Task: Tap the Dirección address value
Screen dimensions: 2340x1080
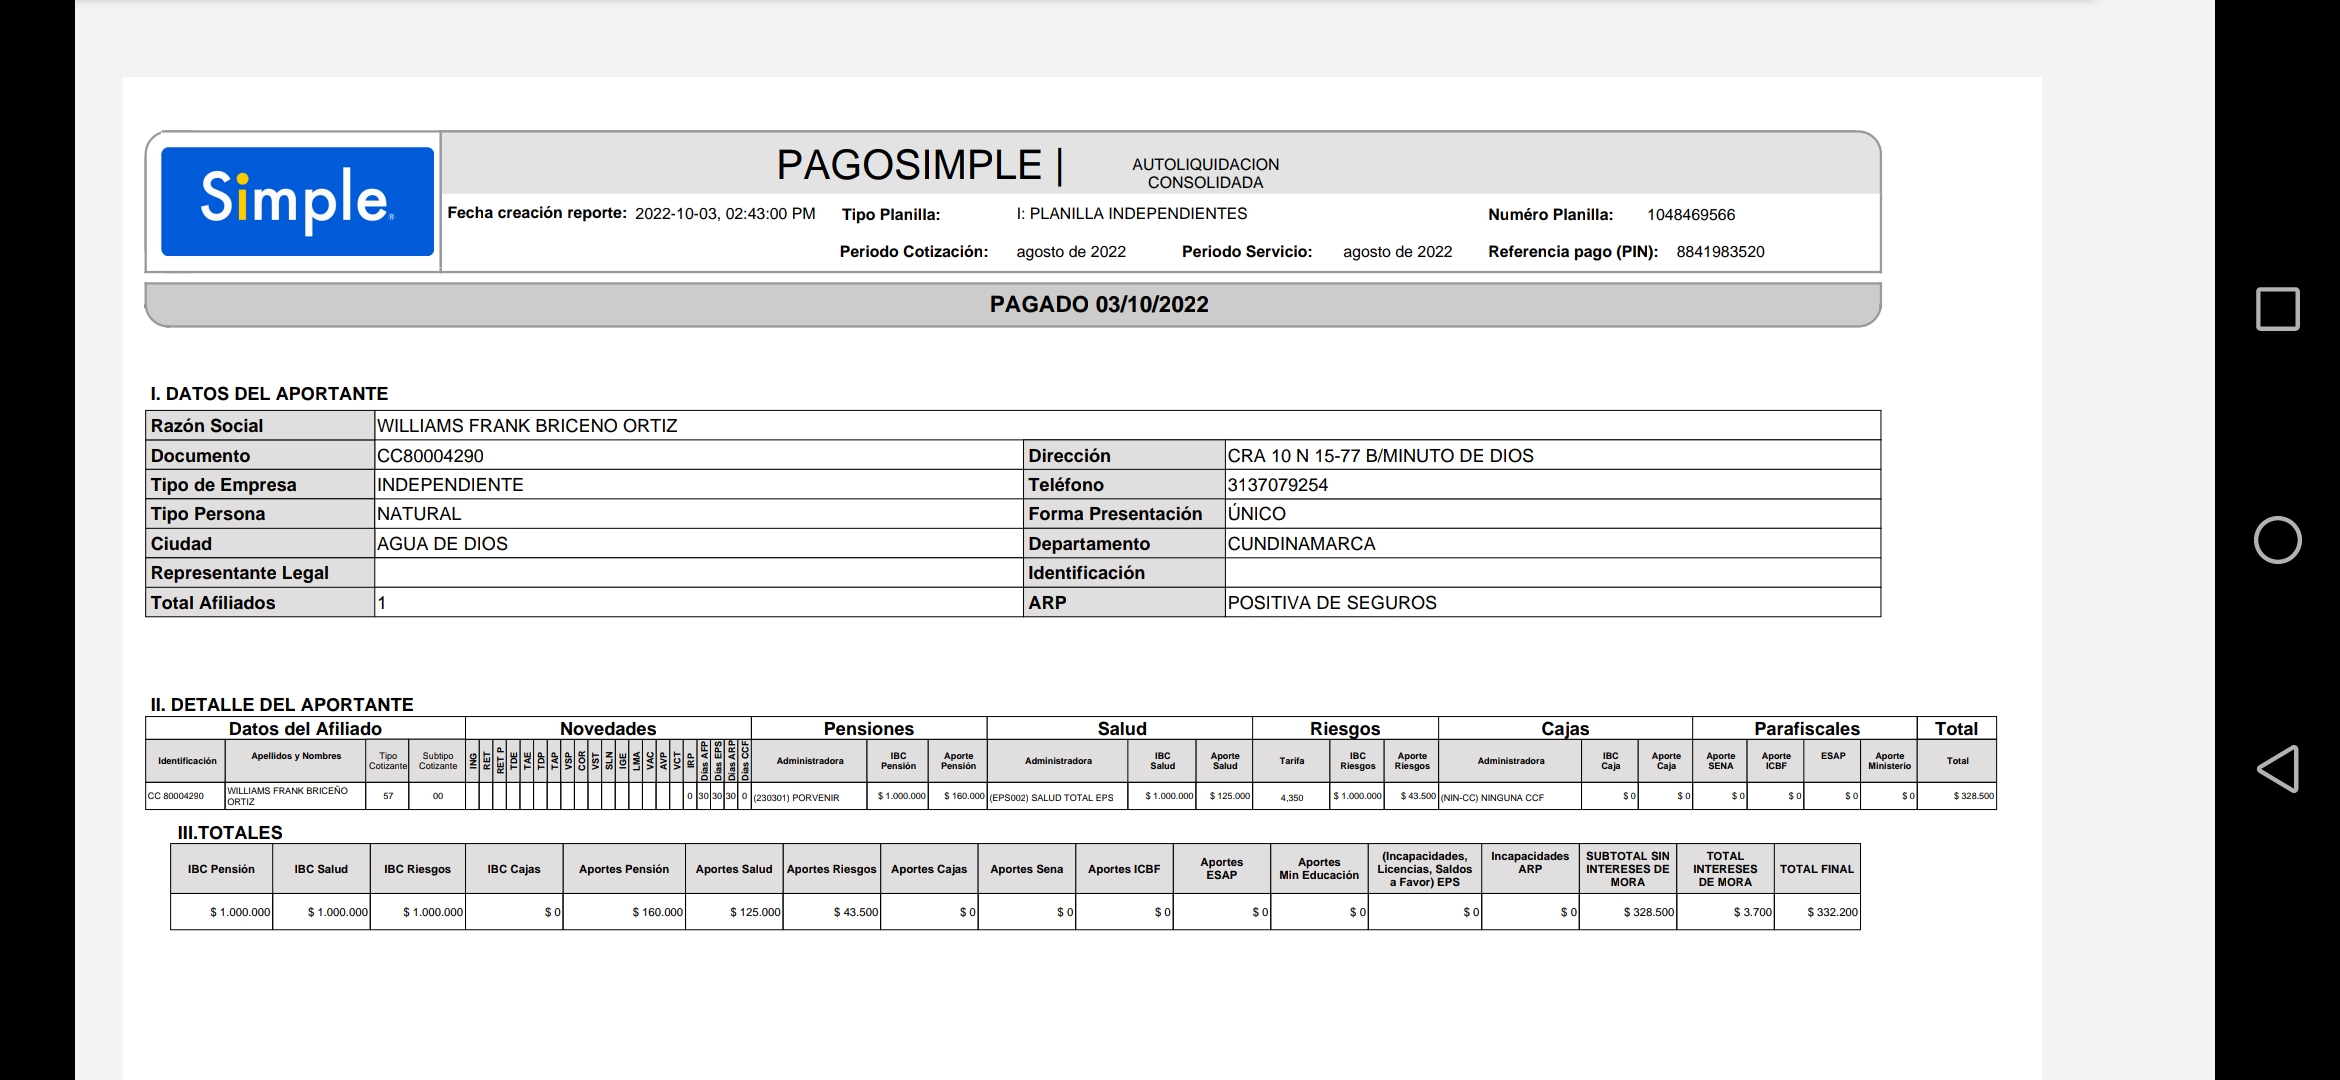Action: [x=1379, y=456]
